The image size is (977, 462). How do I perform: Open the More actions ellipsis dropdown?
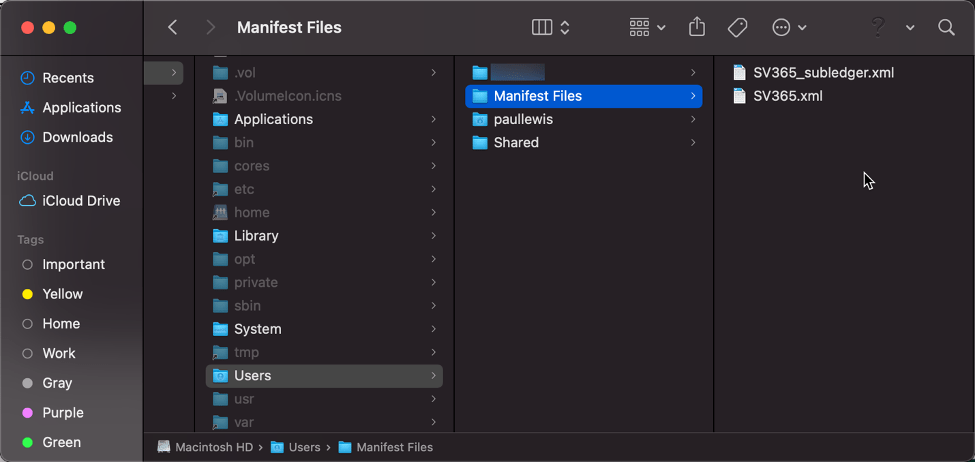click(x=790, y=28)
